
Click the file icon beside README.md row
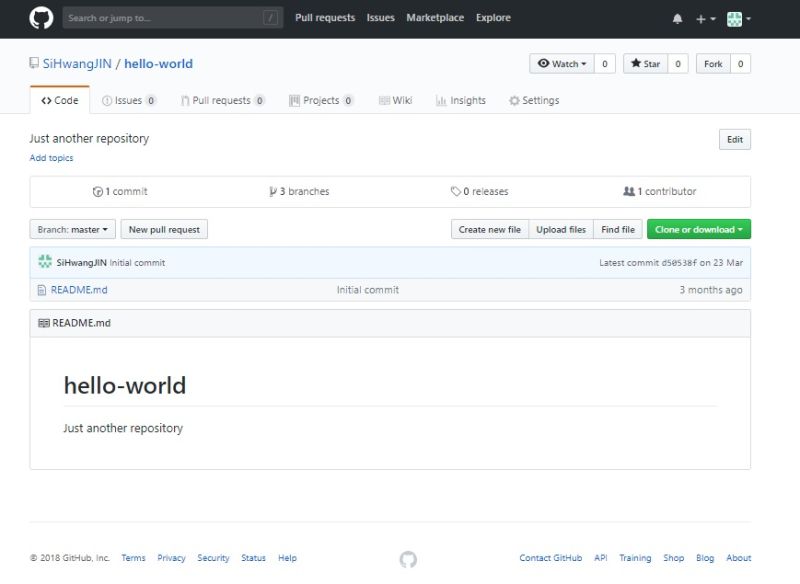pos(42,290)
